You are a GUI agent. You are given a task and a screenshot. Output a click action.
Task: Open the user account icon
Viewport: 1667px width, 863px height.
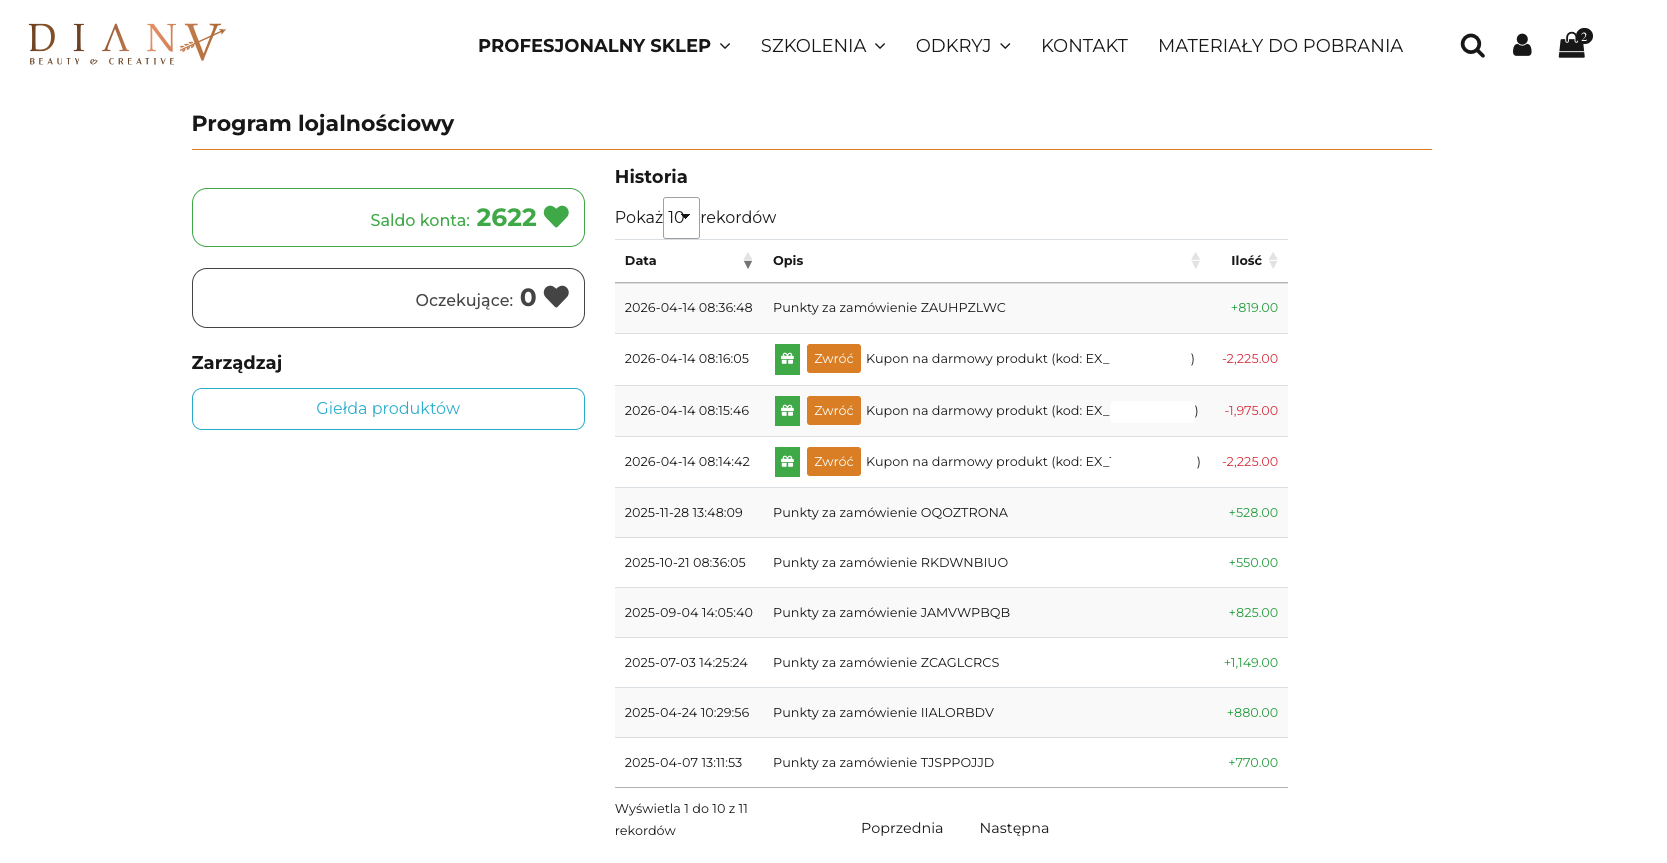(x=1522, y=45)
